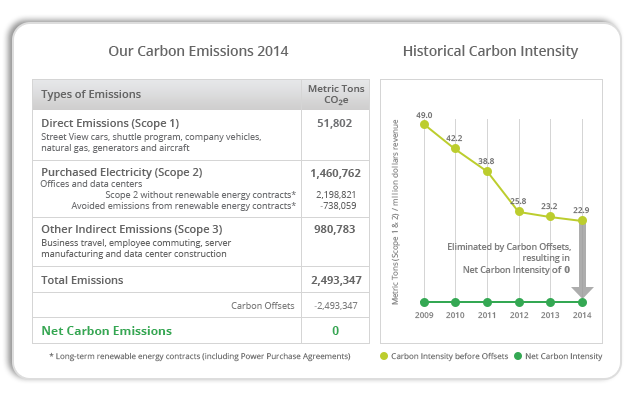Click the 2013 x-axis year label
626x394 pixels.
pyautogui.click(x=550, y=315)
